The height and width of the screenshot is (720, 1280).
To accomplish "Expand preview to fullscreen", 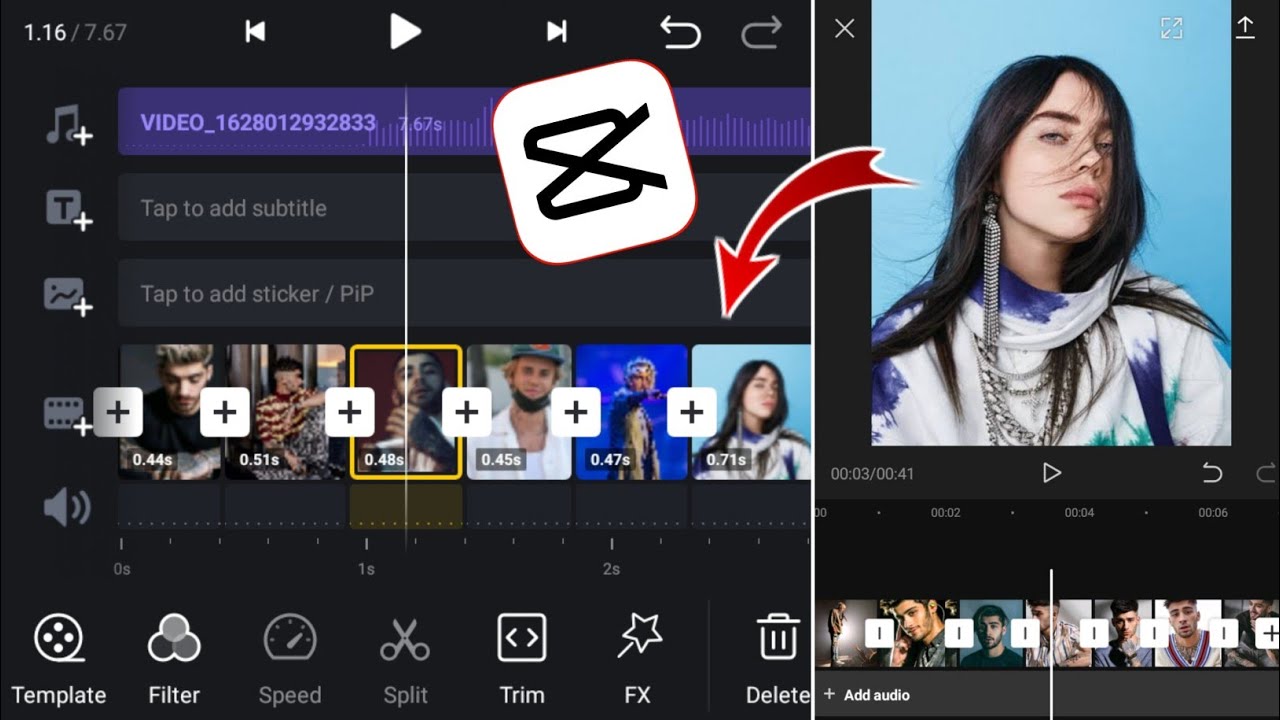I will click(1171, 28).
